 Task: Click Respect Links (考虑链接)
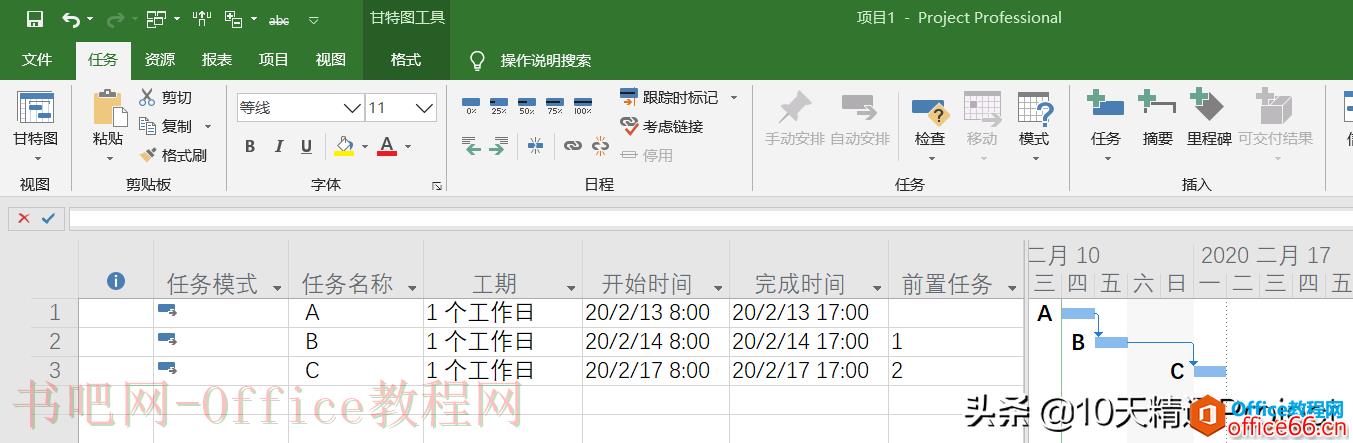pyautogui.click(x=662, y=126)
